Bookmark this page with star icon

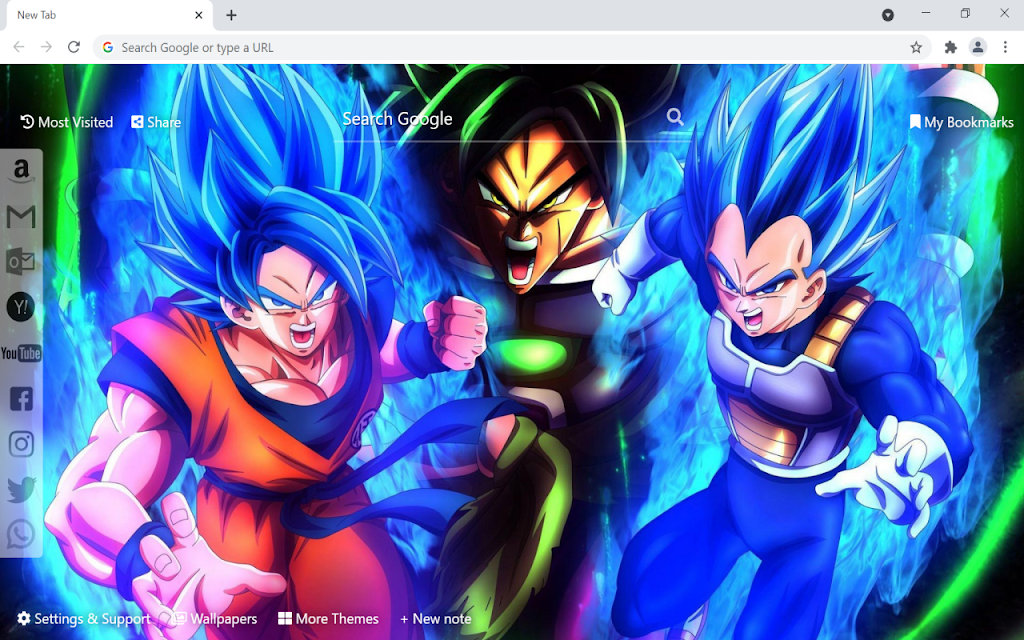916,47
